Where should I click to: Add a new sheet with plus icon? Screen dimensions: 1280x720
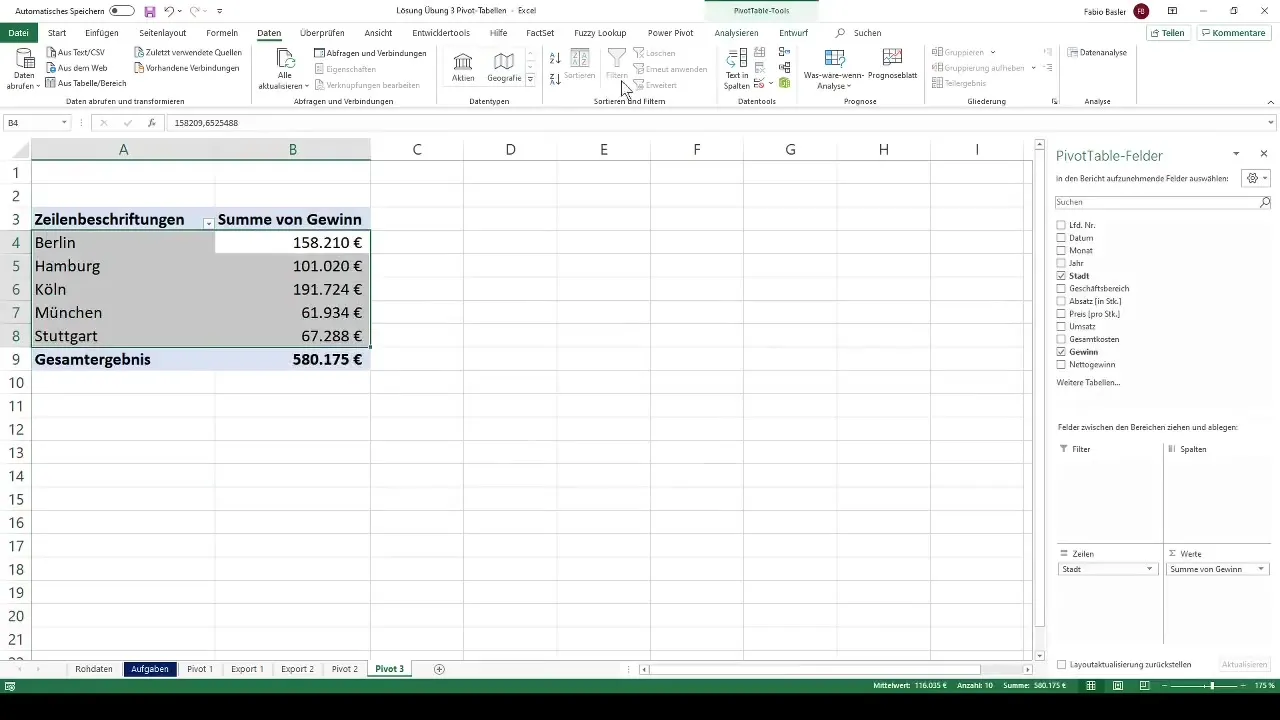tap(439, 669)
